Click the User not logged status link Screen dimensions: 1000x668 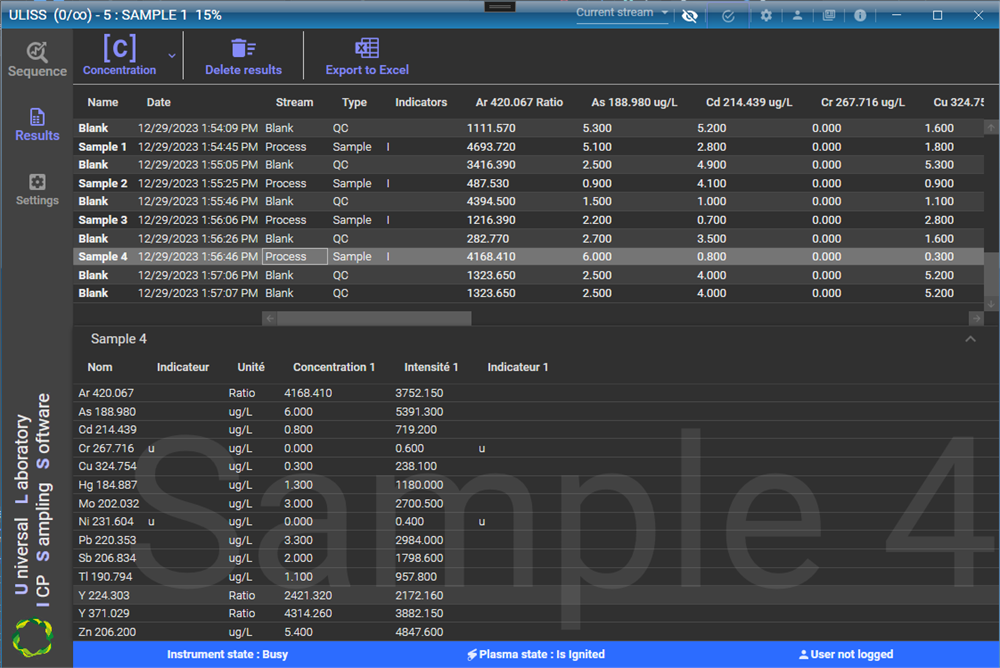[846, 654]
